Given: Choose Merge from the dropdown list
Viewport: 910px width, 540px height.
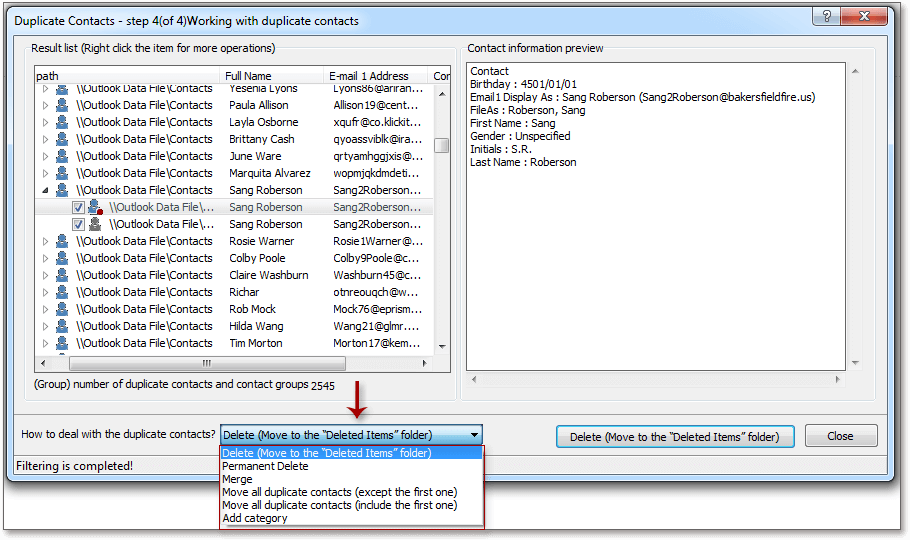Looking at the screenshot, I should (237, 480).
